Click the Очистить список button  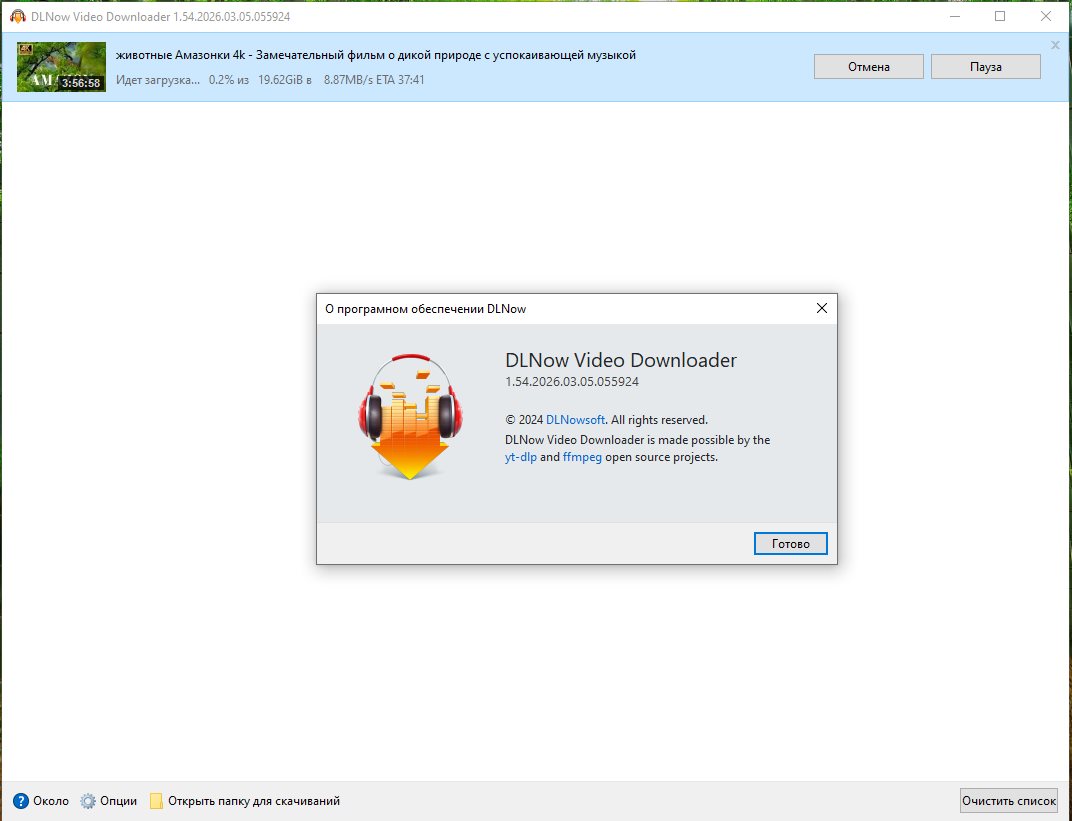[x=1008, y=800]
